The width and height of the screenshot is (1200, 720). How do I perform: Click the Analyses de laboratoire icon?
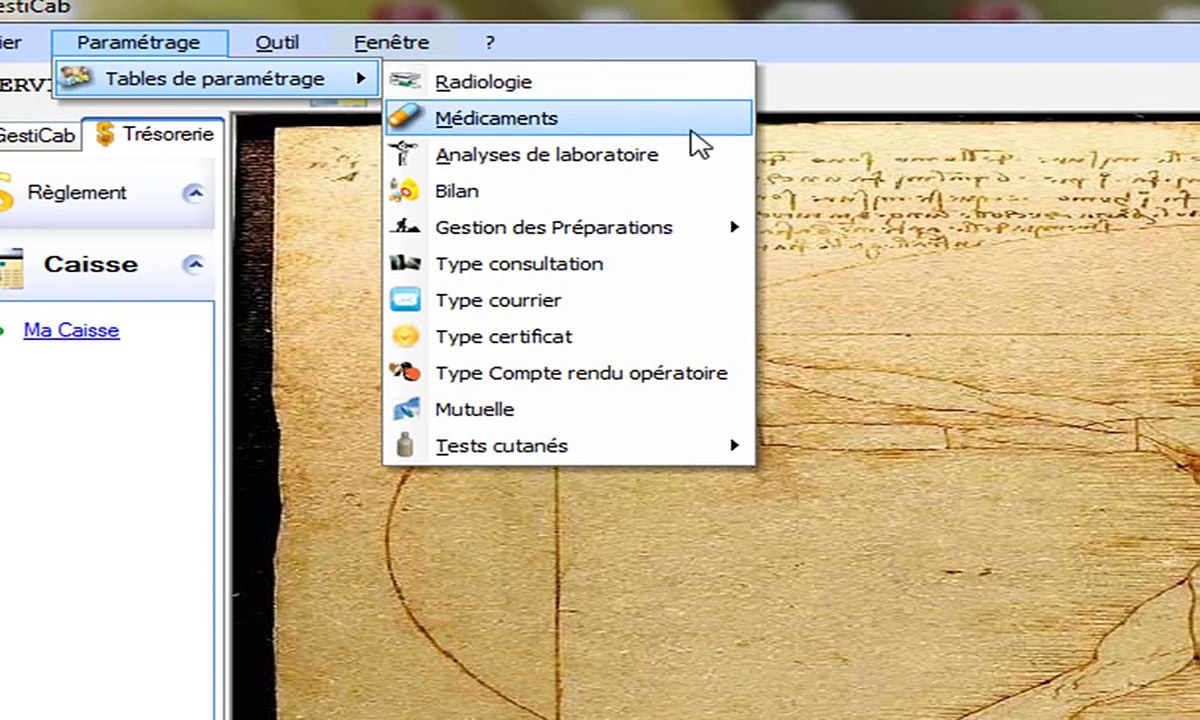point(405,155)
